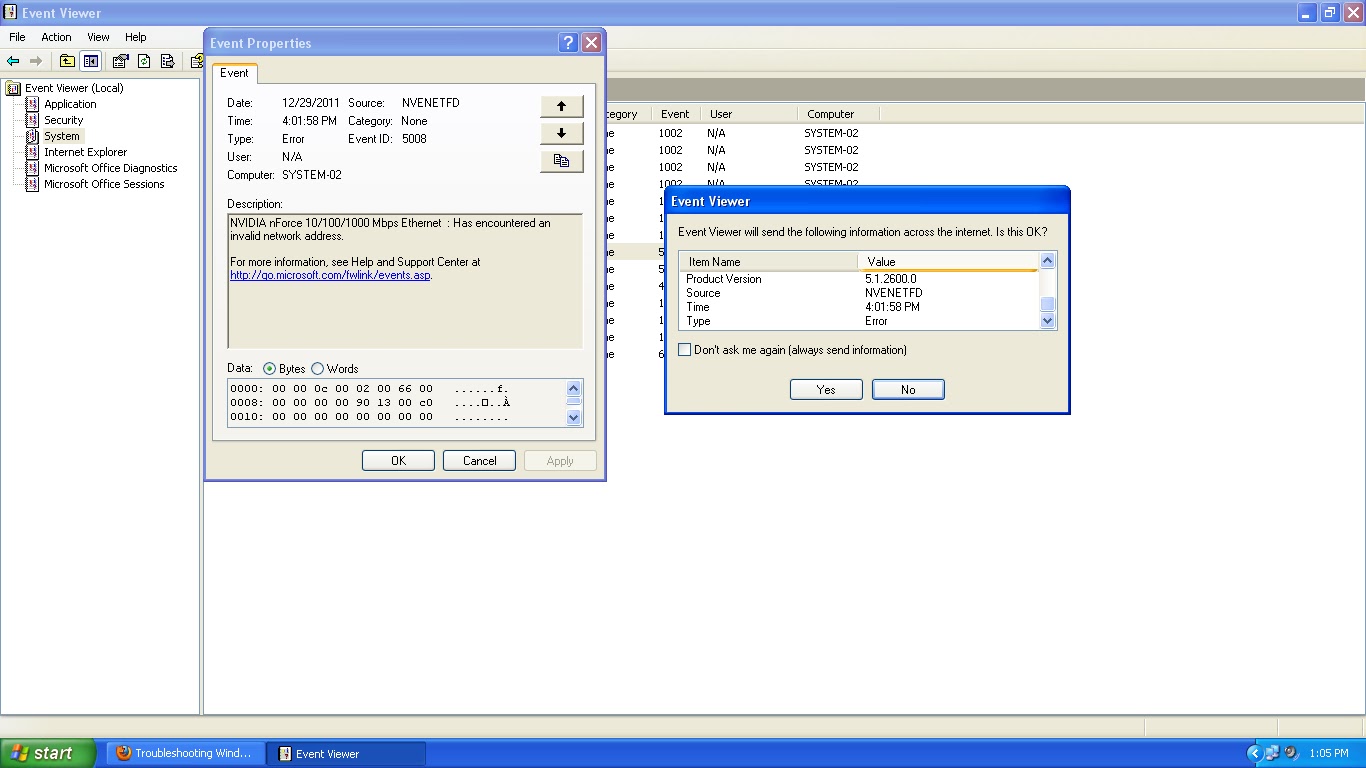Image resolution: width=1366 pixels, height=768 pixels.
Task: Click the System log icon
Action: (33, 136)
